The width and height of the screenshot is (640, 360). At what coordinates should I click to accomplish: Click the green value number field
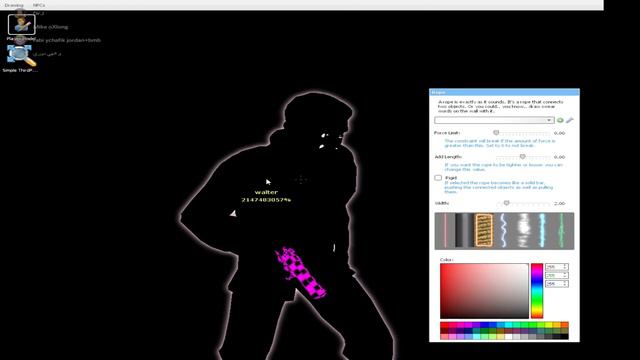pyautogui.click(x=556, y=275)
